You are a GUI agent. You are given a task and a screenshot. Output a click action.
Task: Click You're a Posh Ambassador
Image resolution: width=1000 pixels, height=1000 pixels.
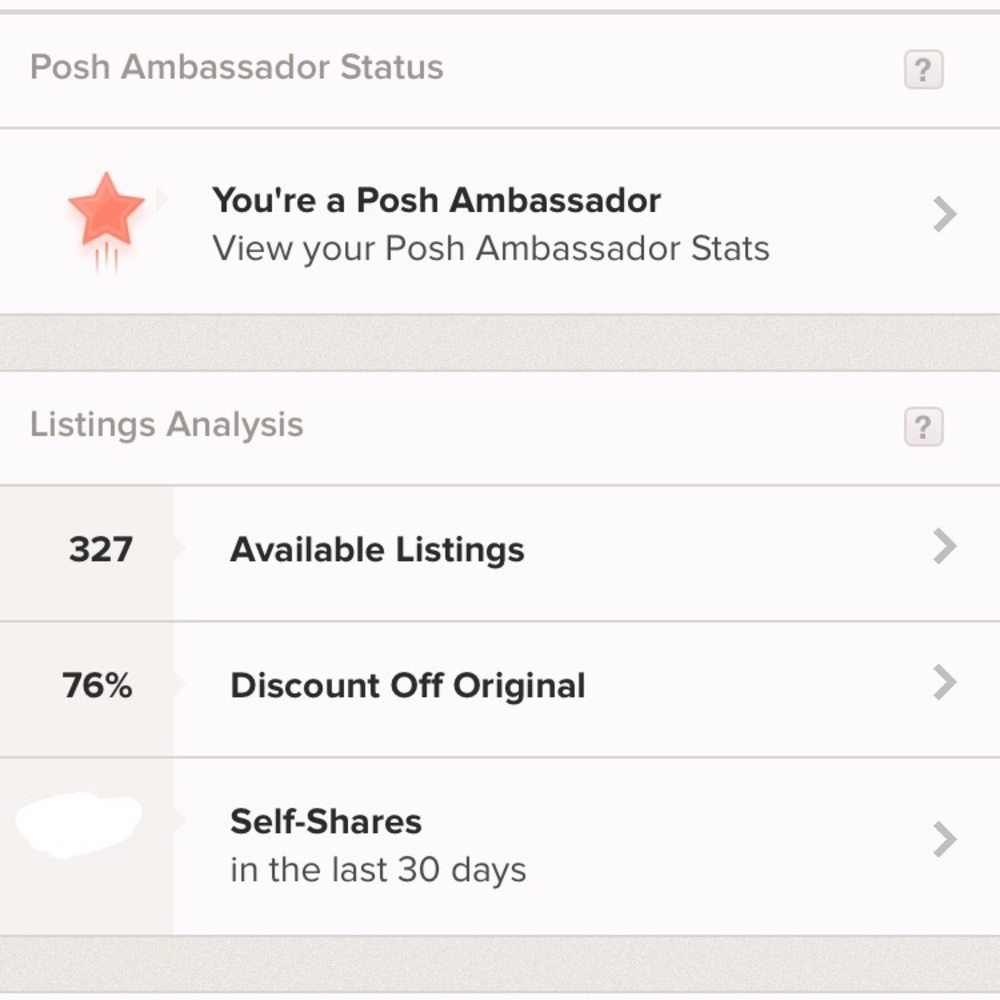435,200
